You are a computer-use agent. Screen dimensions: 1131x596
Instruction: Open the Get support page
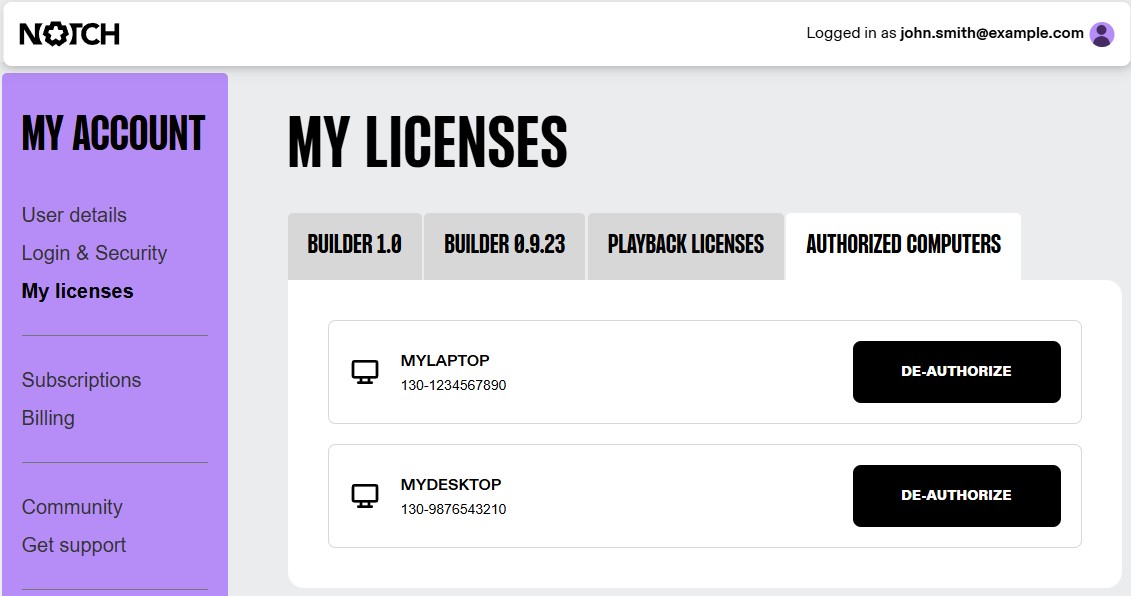click(x=73, y=545)
